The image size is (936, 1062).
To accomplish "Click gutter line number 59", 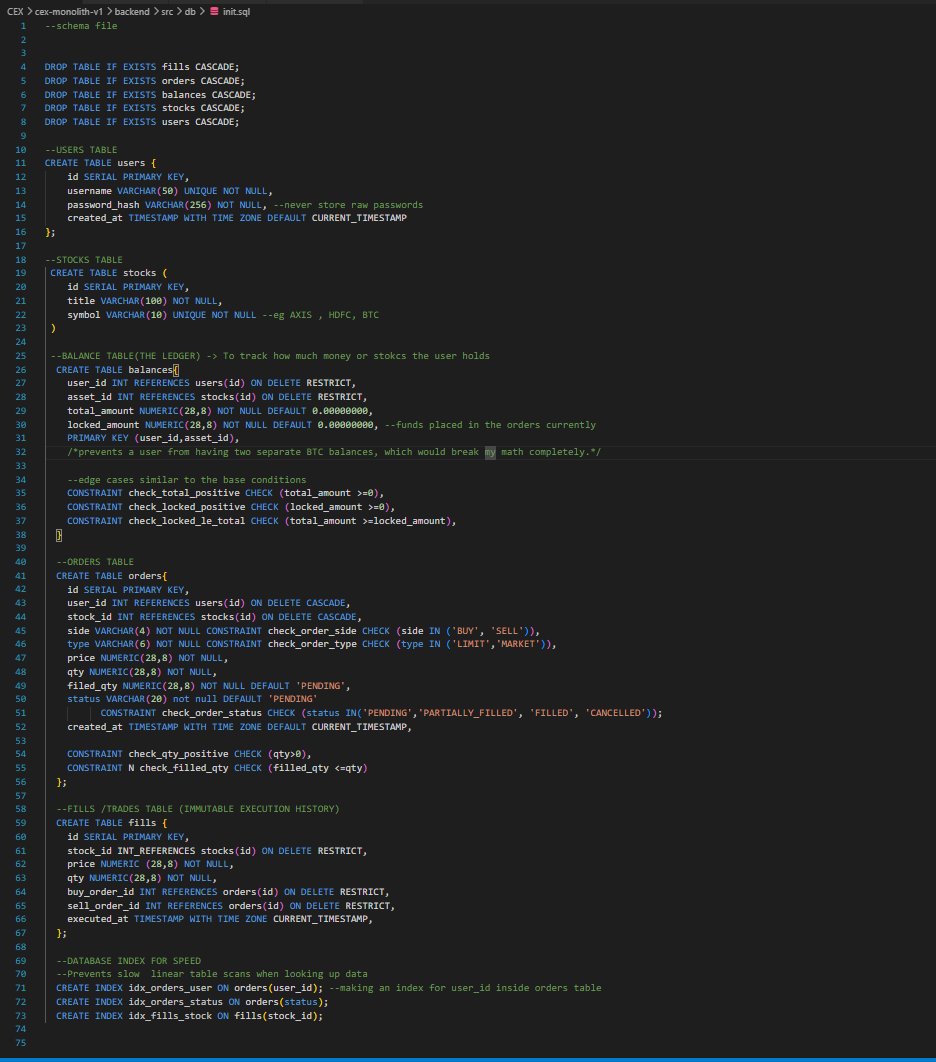I will (x=20, y=823).
